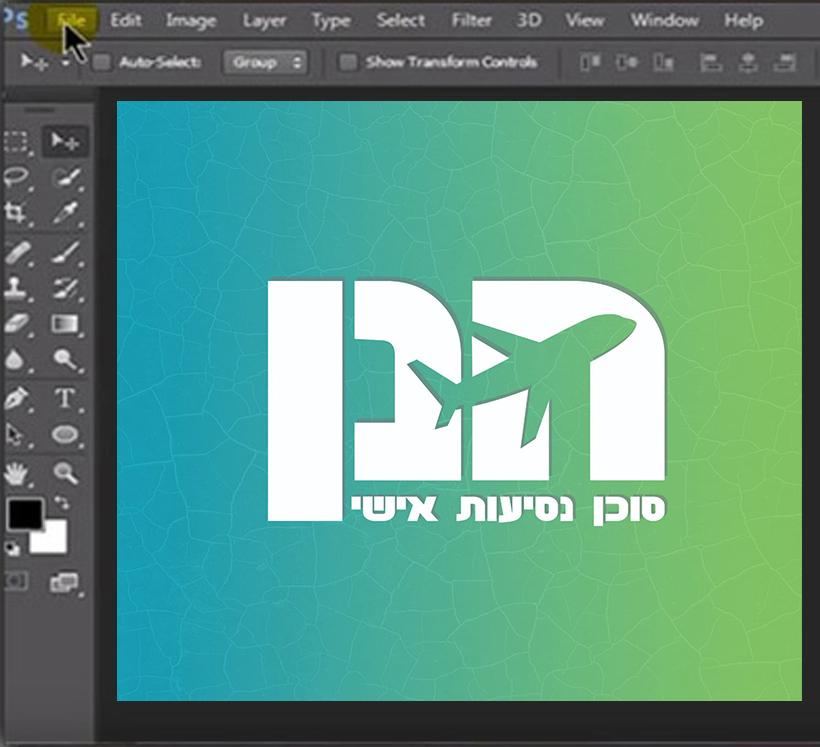Select the Zoom tool
The image size is (820, 747).
(x=66, y=473)
